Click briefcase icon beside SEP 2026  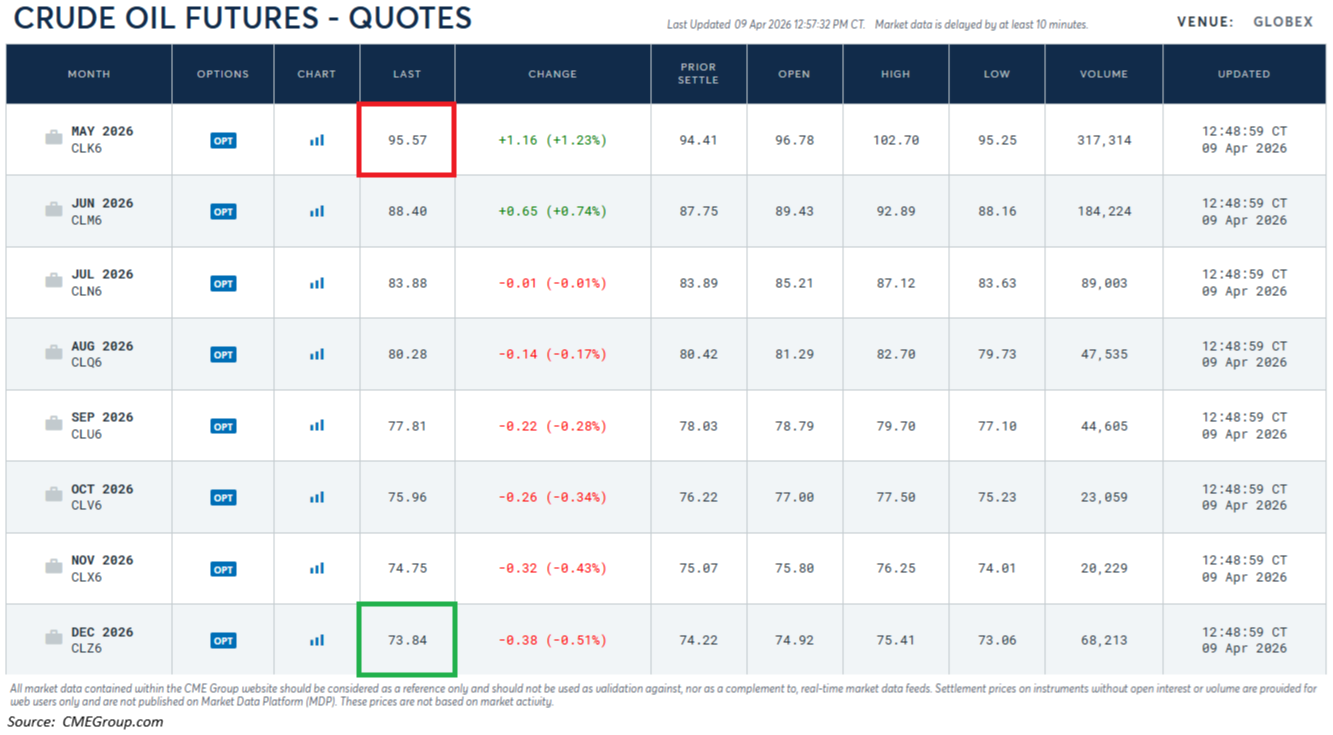click(x=54, y=424)
